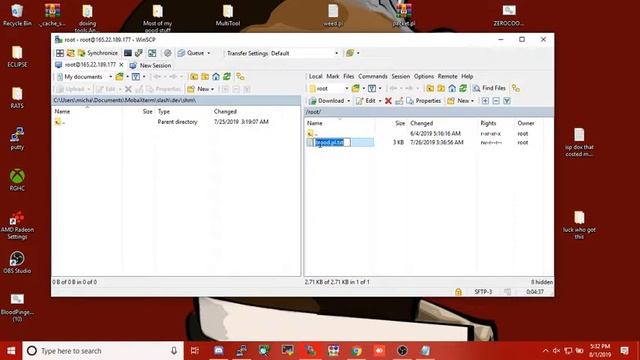
Task: Sort local panel by Changed column
Action: coord(225,111)
